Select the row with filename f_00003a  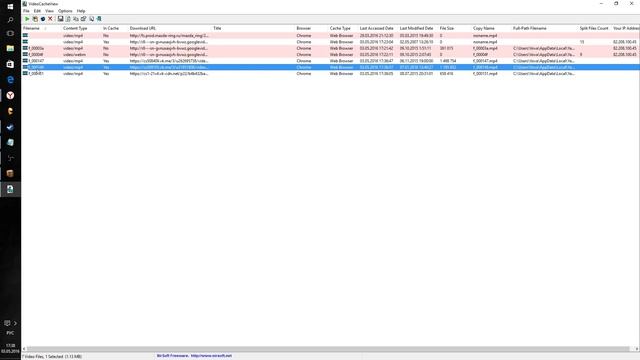tap(331, 48)
